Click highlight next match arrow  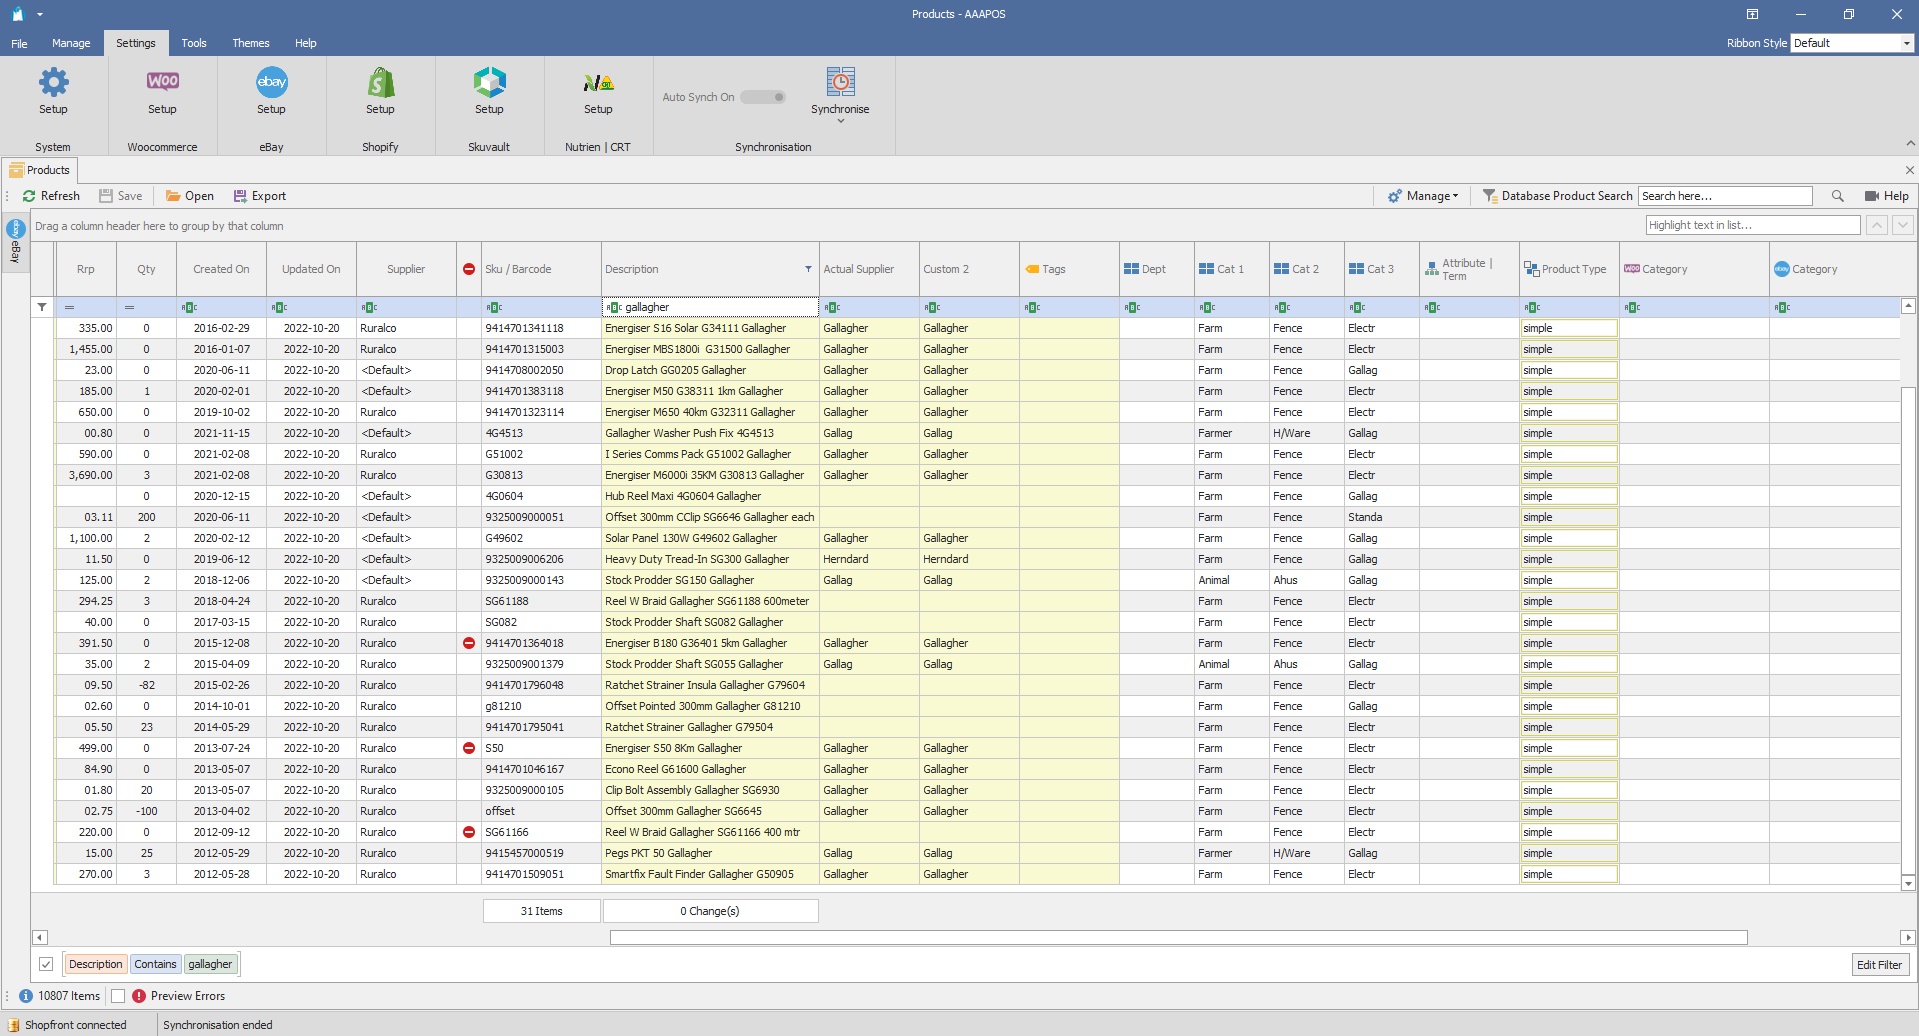1903,225
